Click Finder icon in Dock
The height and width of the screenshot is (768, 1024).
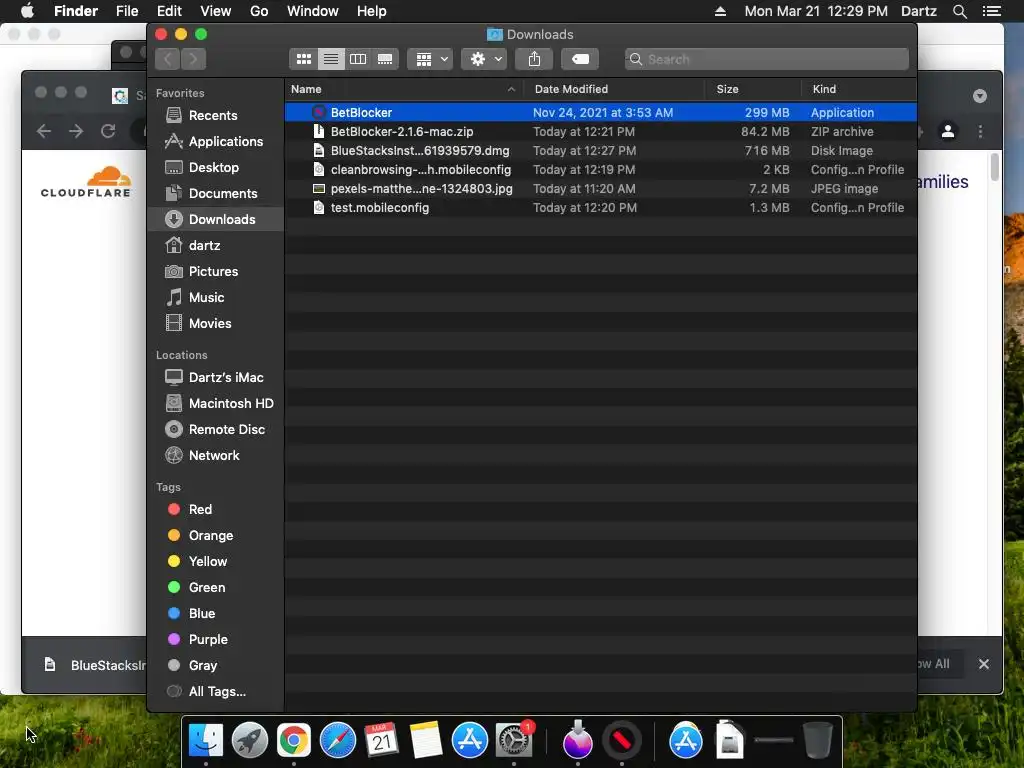(x=206, y=740)
